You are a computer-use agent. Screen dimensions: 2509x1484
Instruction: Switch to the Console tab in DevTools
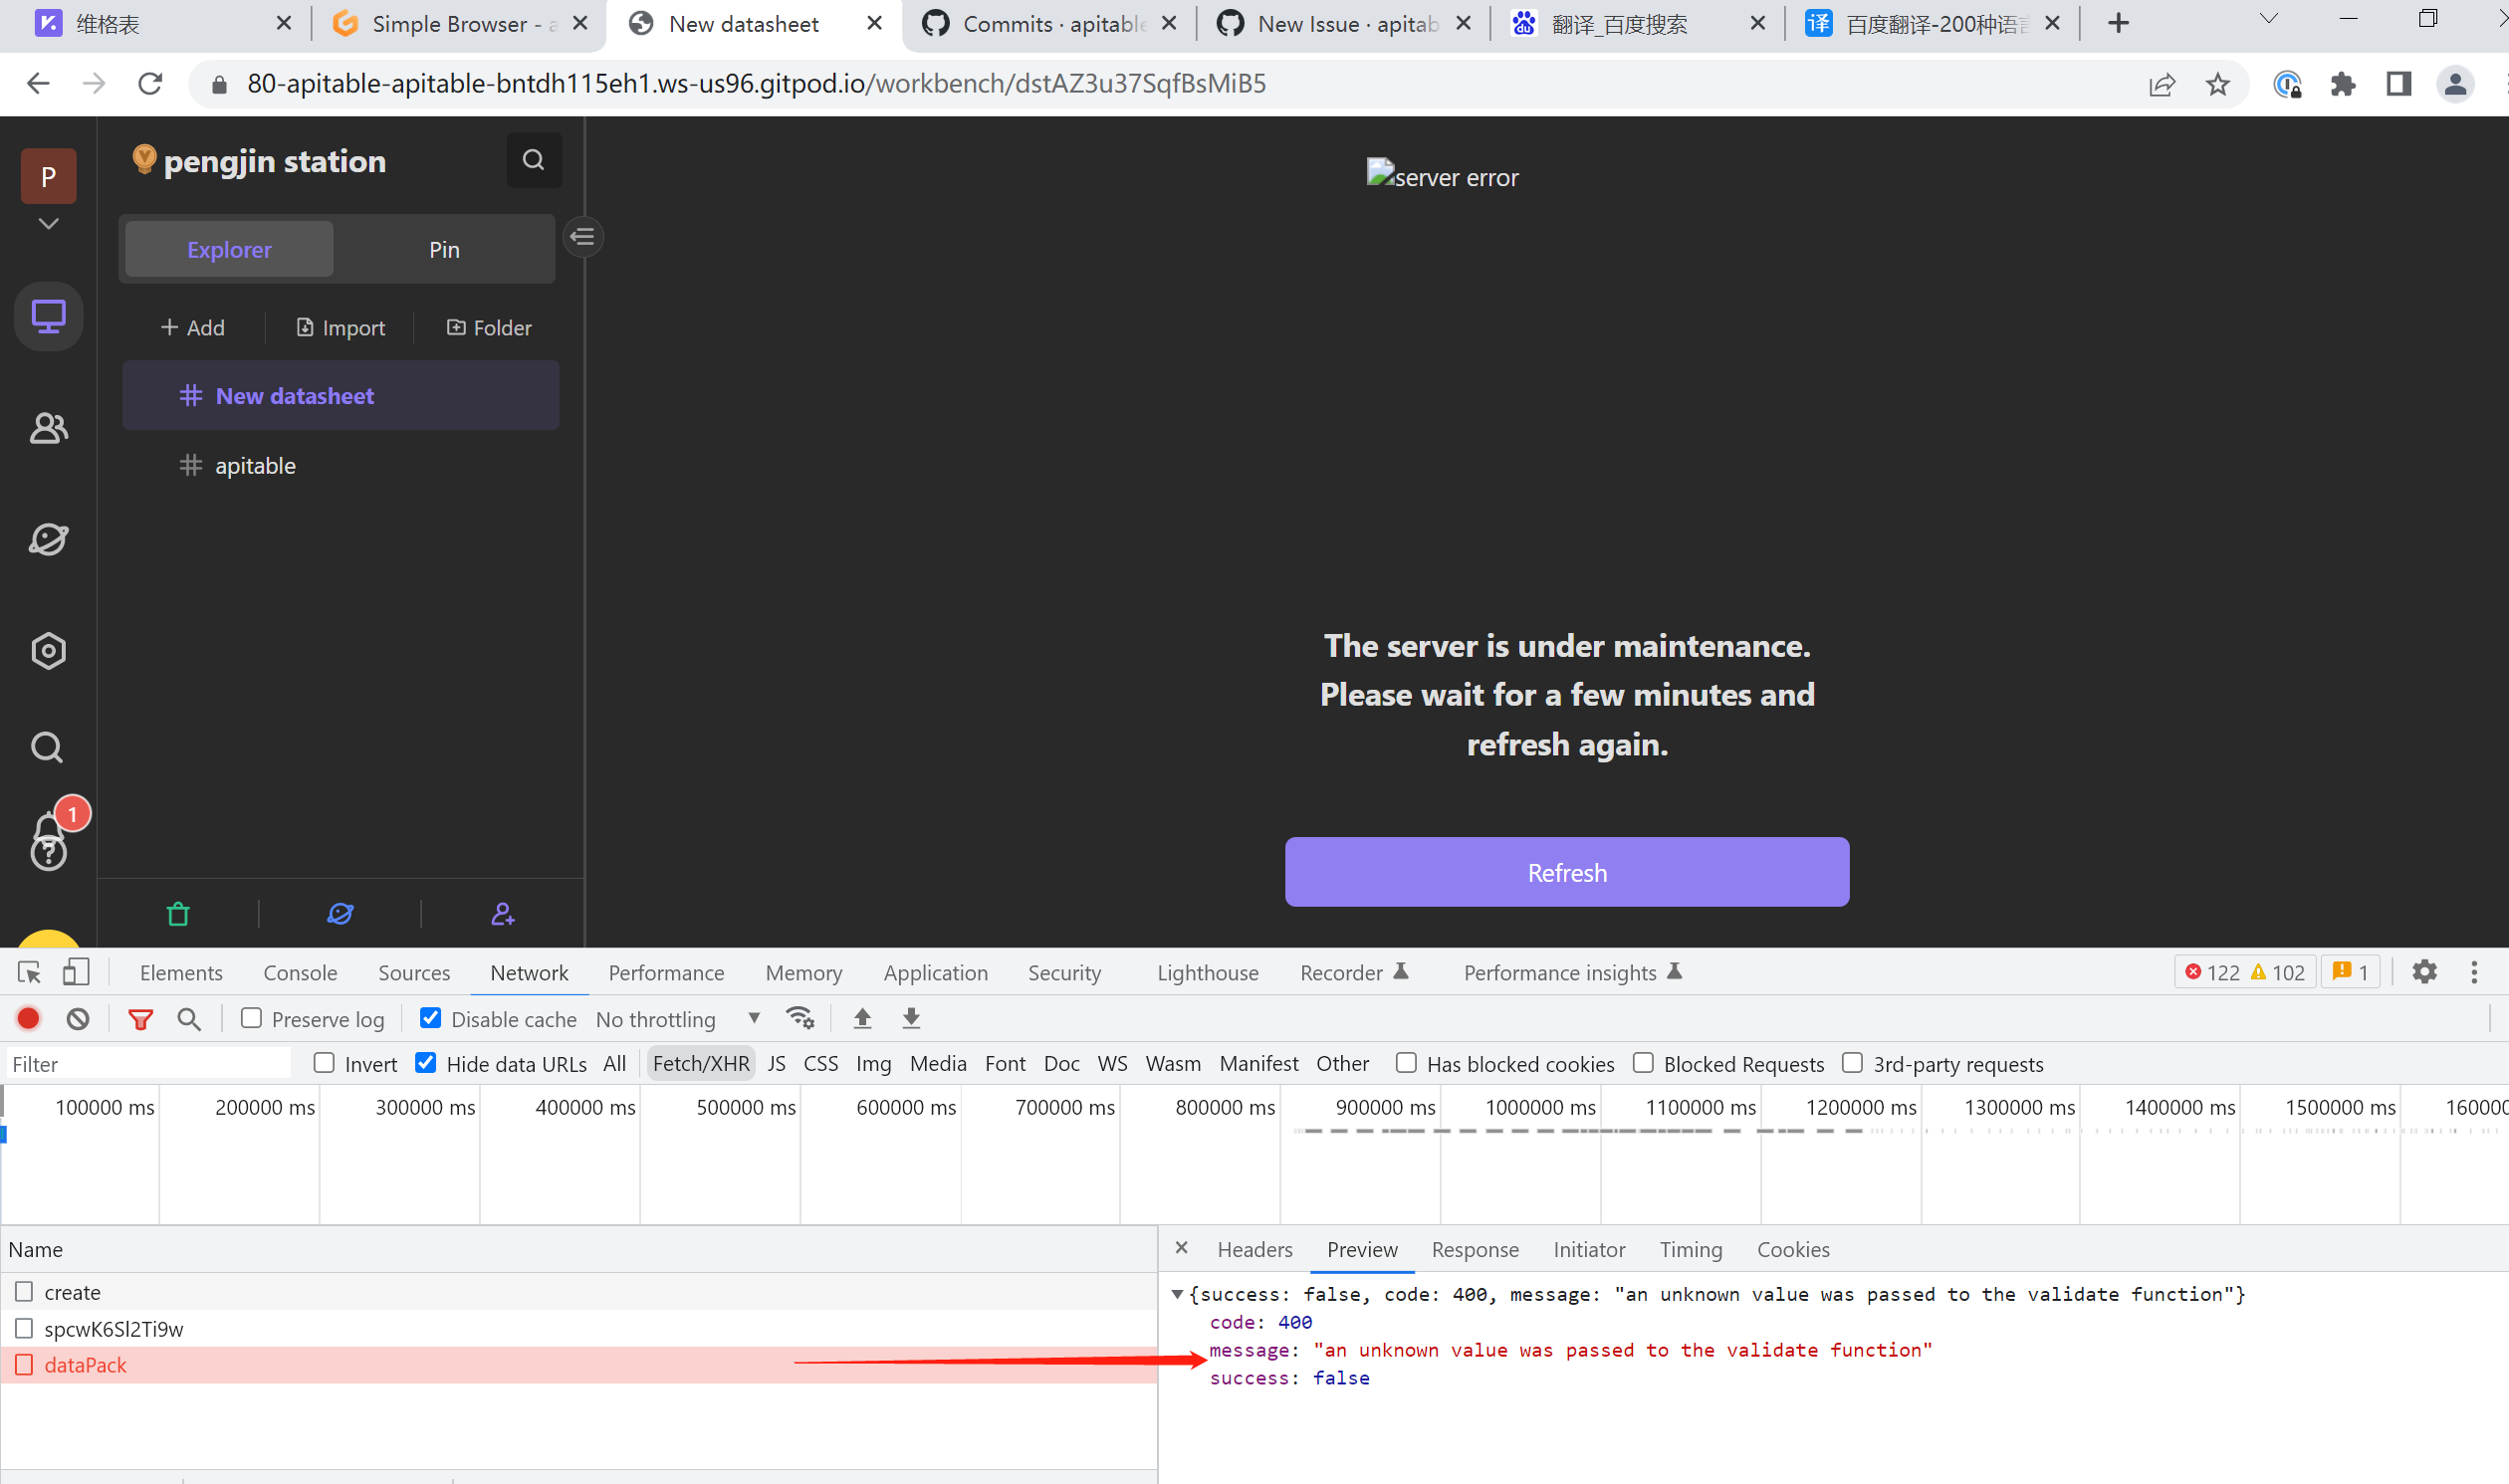[x=299, y=972]
